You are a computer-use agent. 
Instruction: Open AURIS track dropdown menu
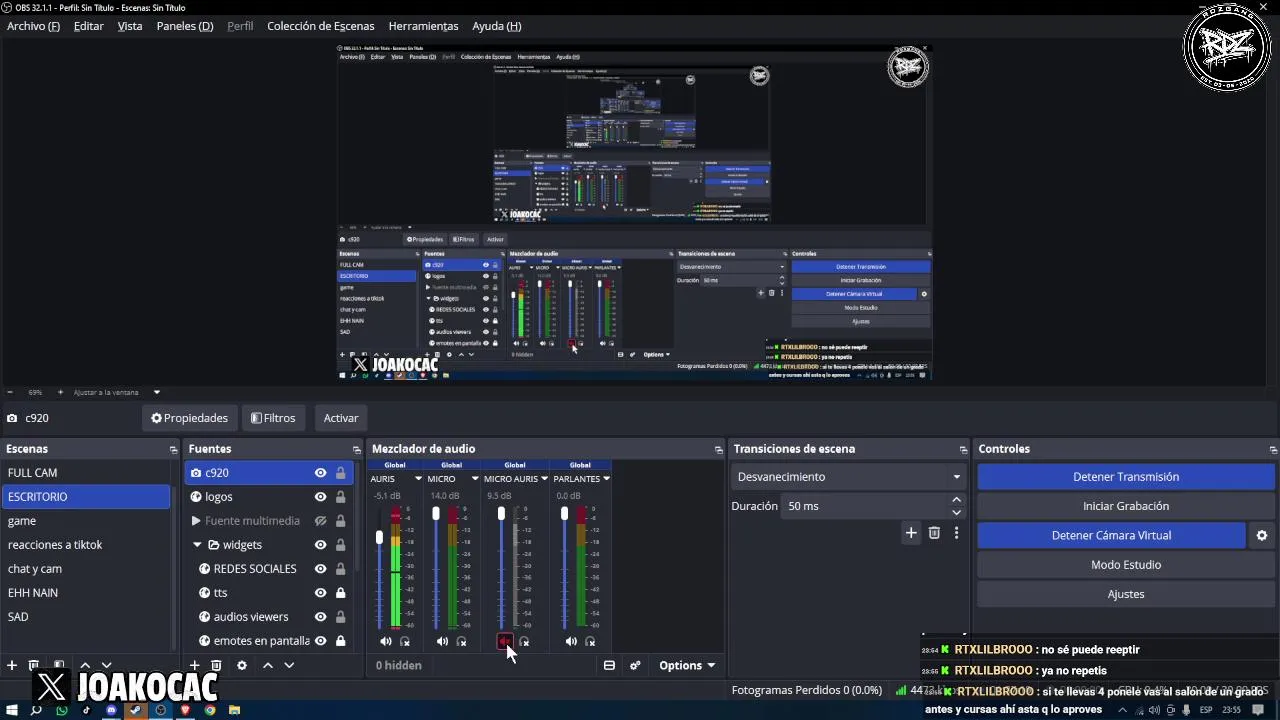418,479
